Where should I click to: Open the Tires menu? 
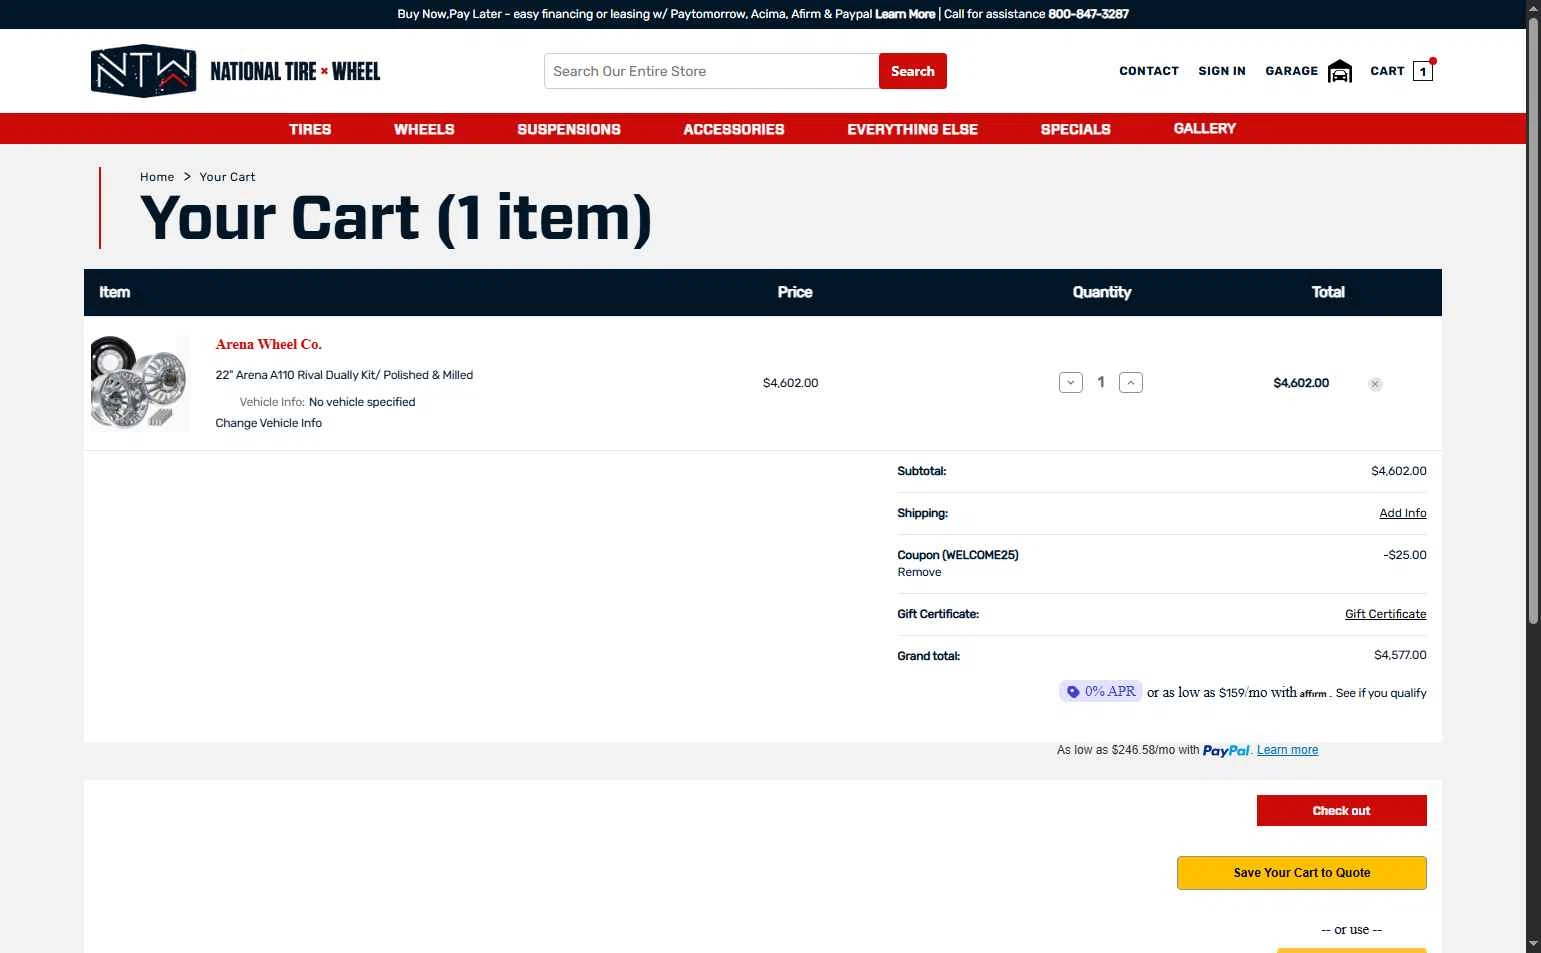pyautogui.click(x=310, y=129)
